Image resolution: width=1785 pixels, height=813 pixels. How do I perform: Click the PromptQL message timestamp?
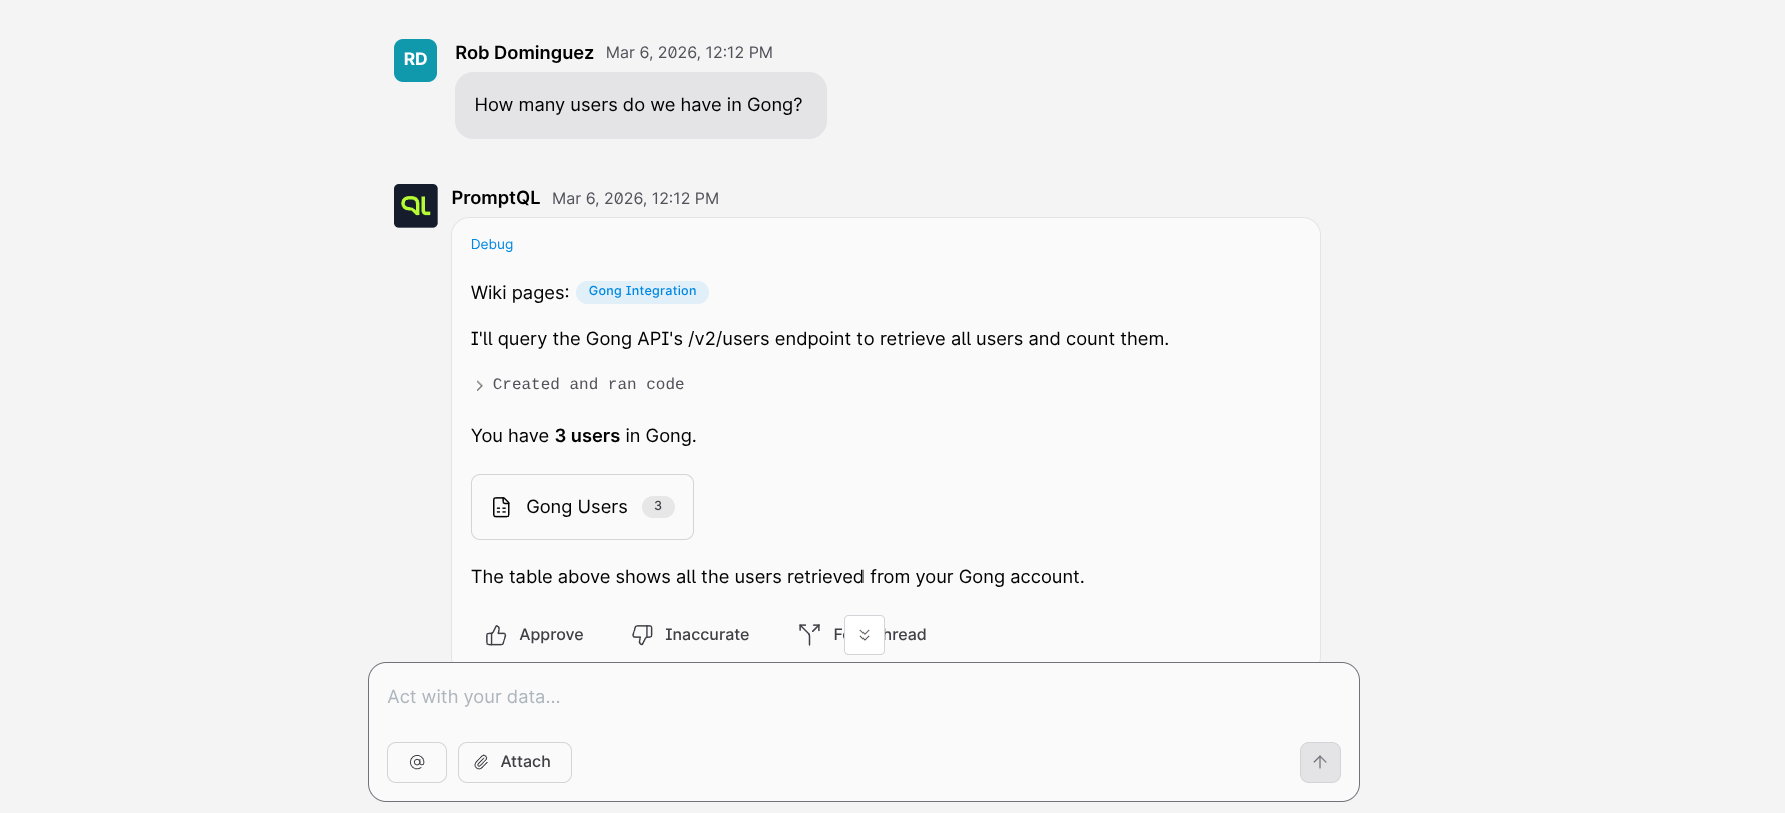635,199
